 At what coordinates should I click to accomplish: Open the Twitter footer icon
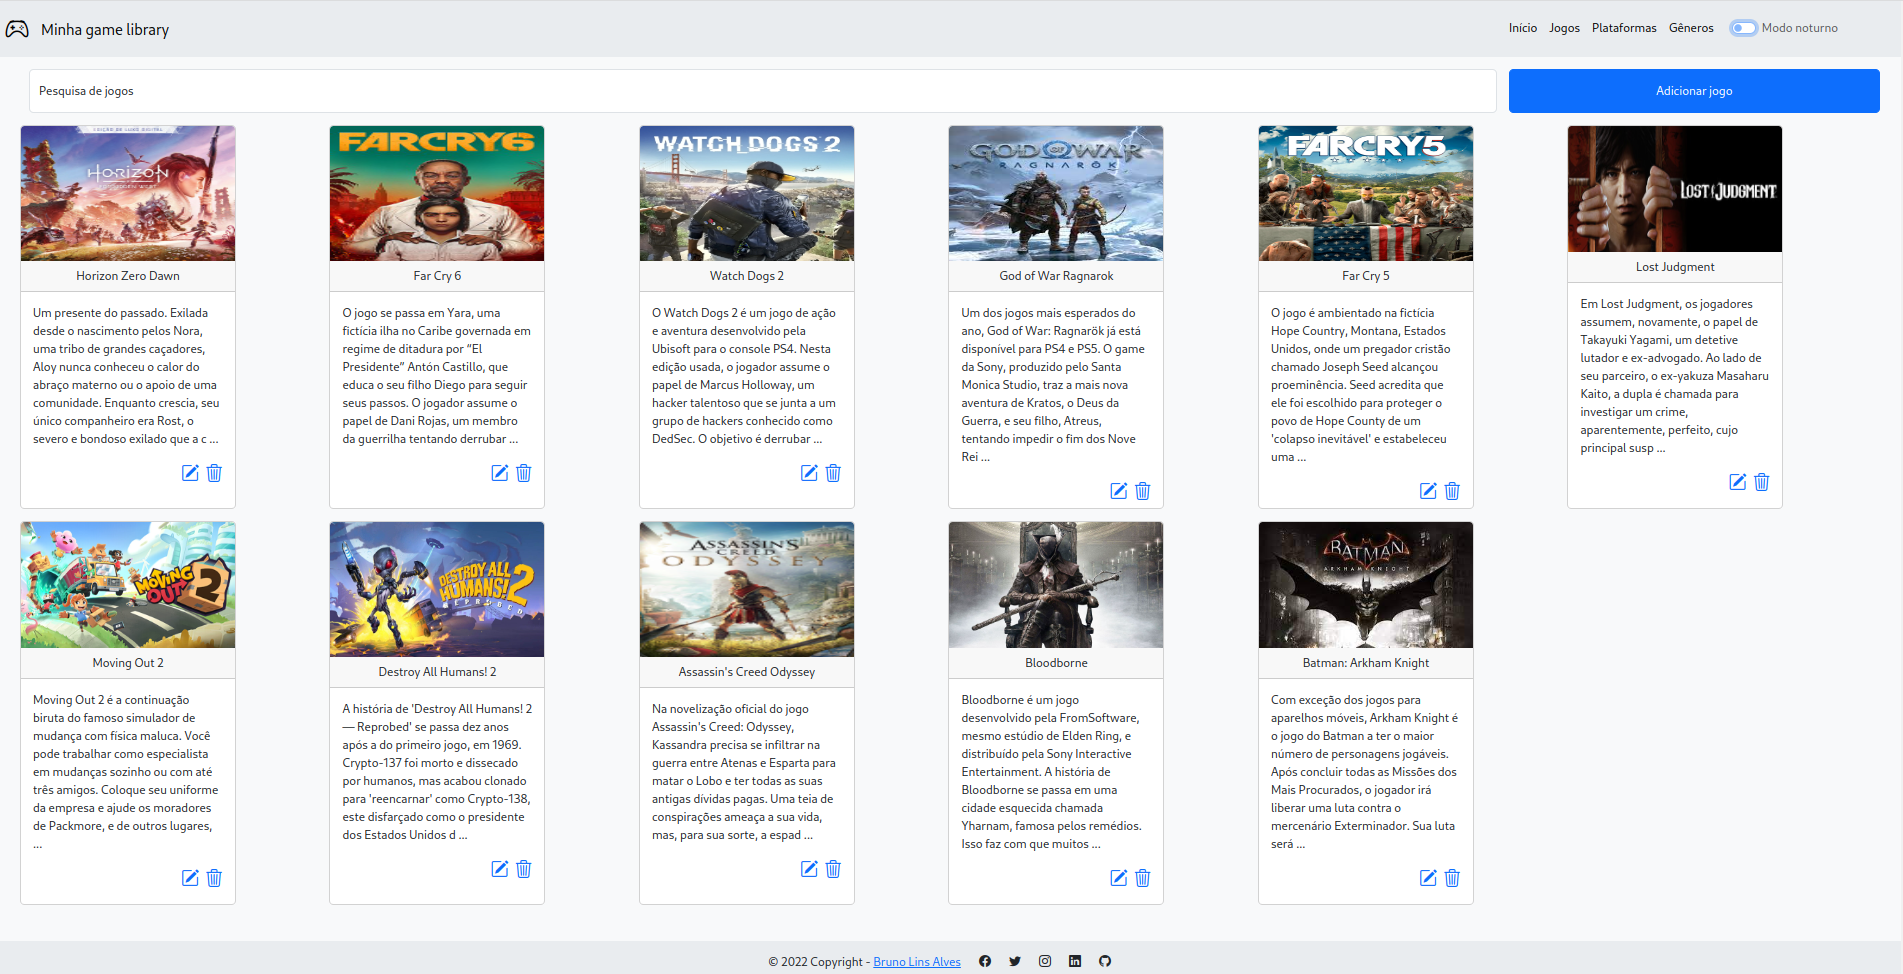tap(1015, 961)
